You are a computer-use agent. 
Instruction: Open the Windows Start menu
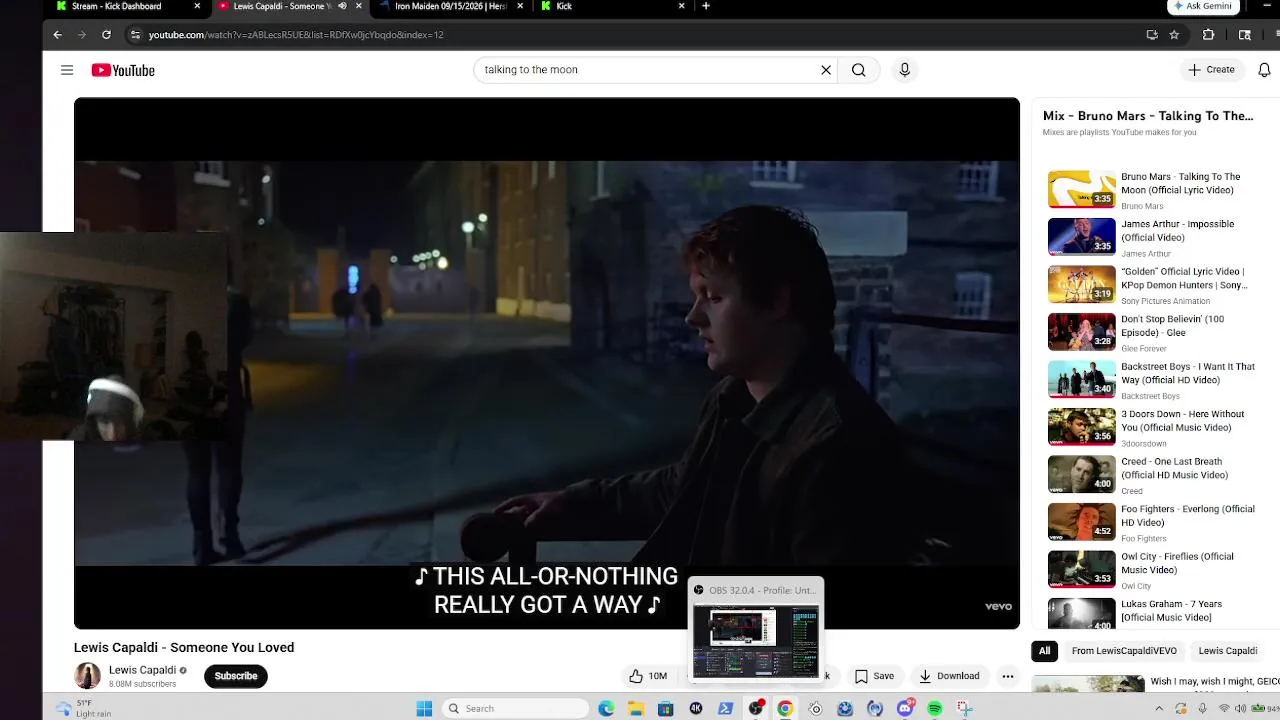click(424, 708)
